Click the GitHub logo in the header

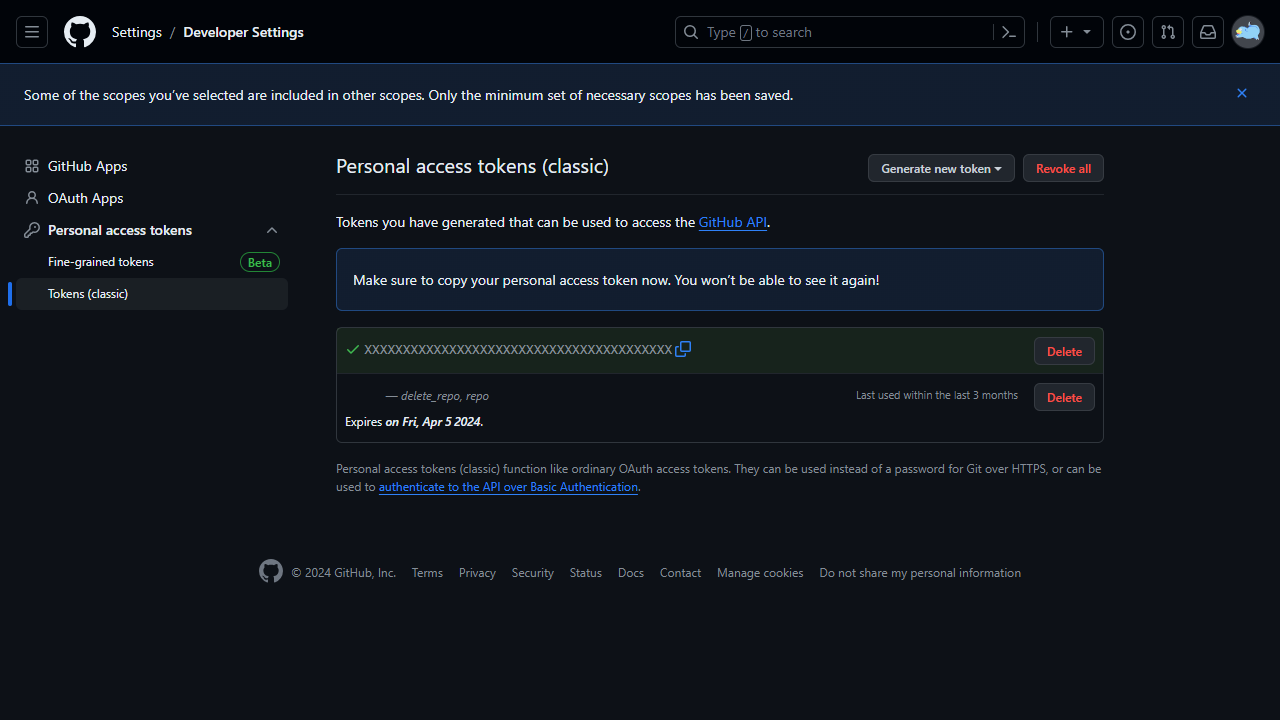coord(79,31)
